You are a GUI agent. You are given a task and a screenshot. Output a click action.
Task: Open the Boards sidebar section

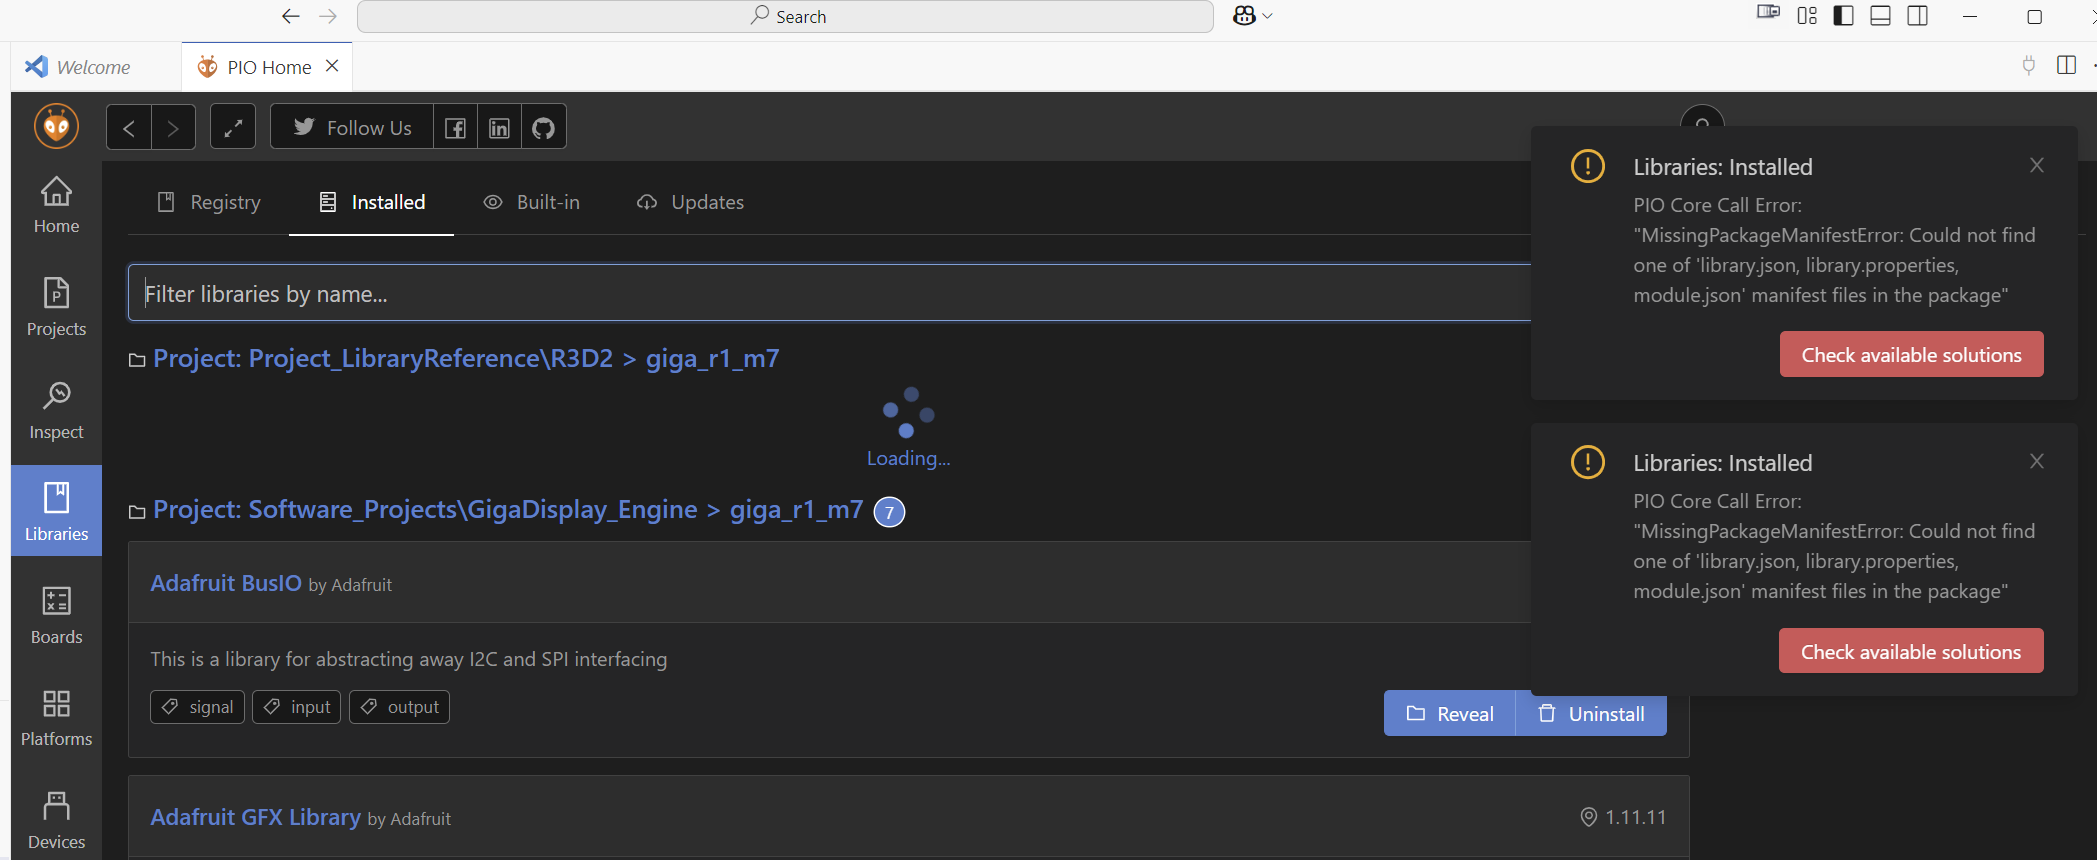coord(56,616)
